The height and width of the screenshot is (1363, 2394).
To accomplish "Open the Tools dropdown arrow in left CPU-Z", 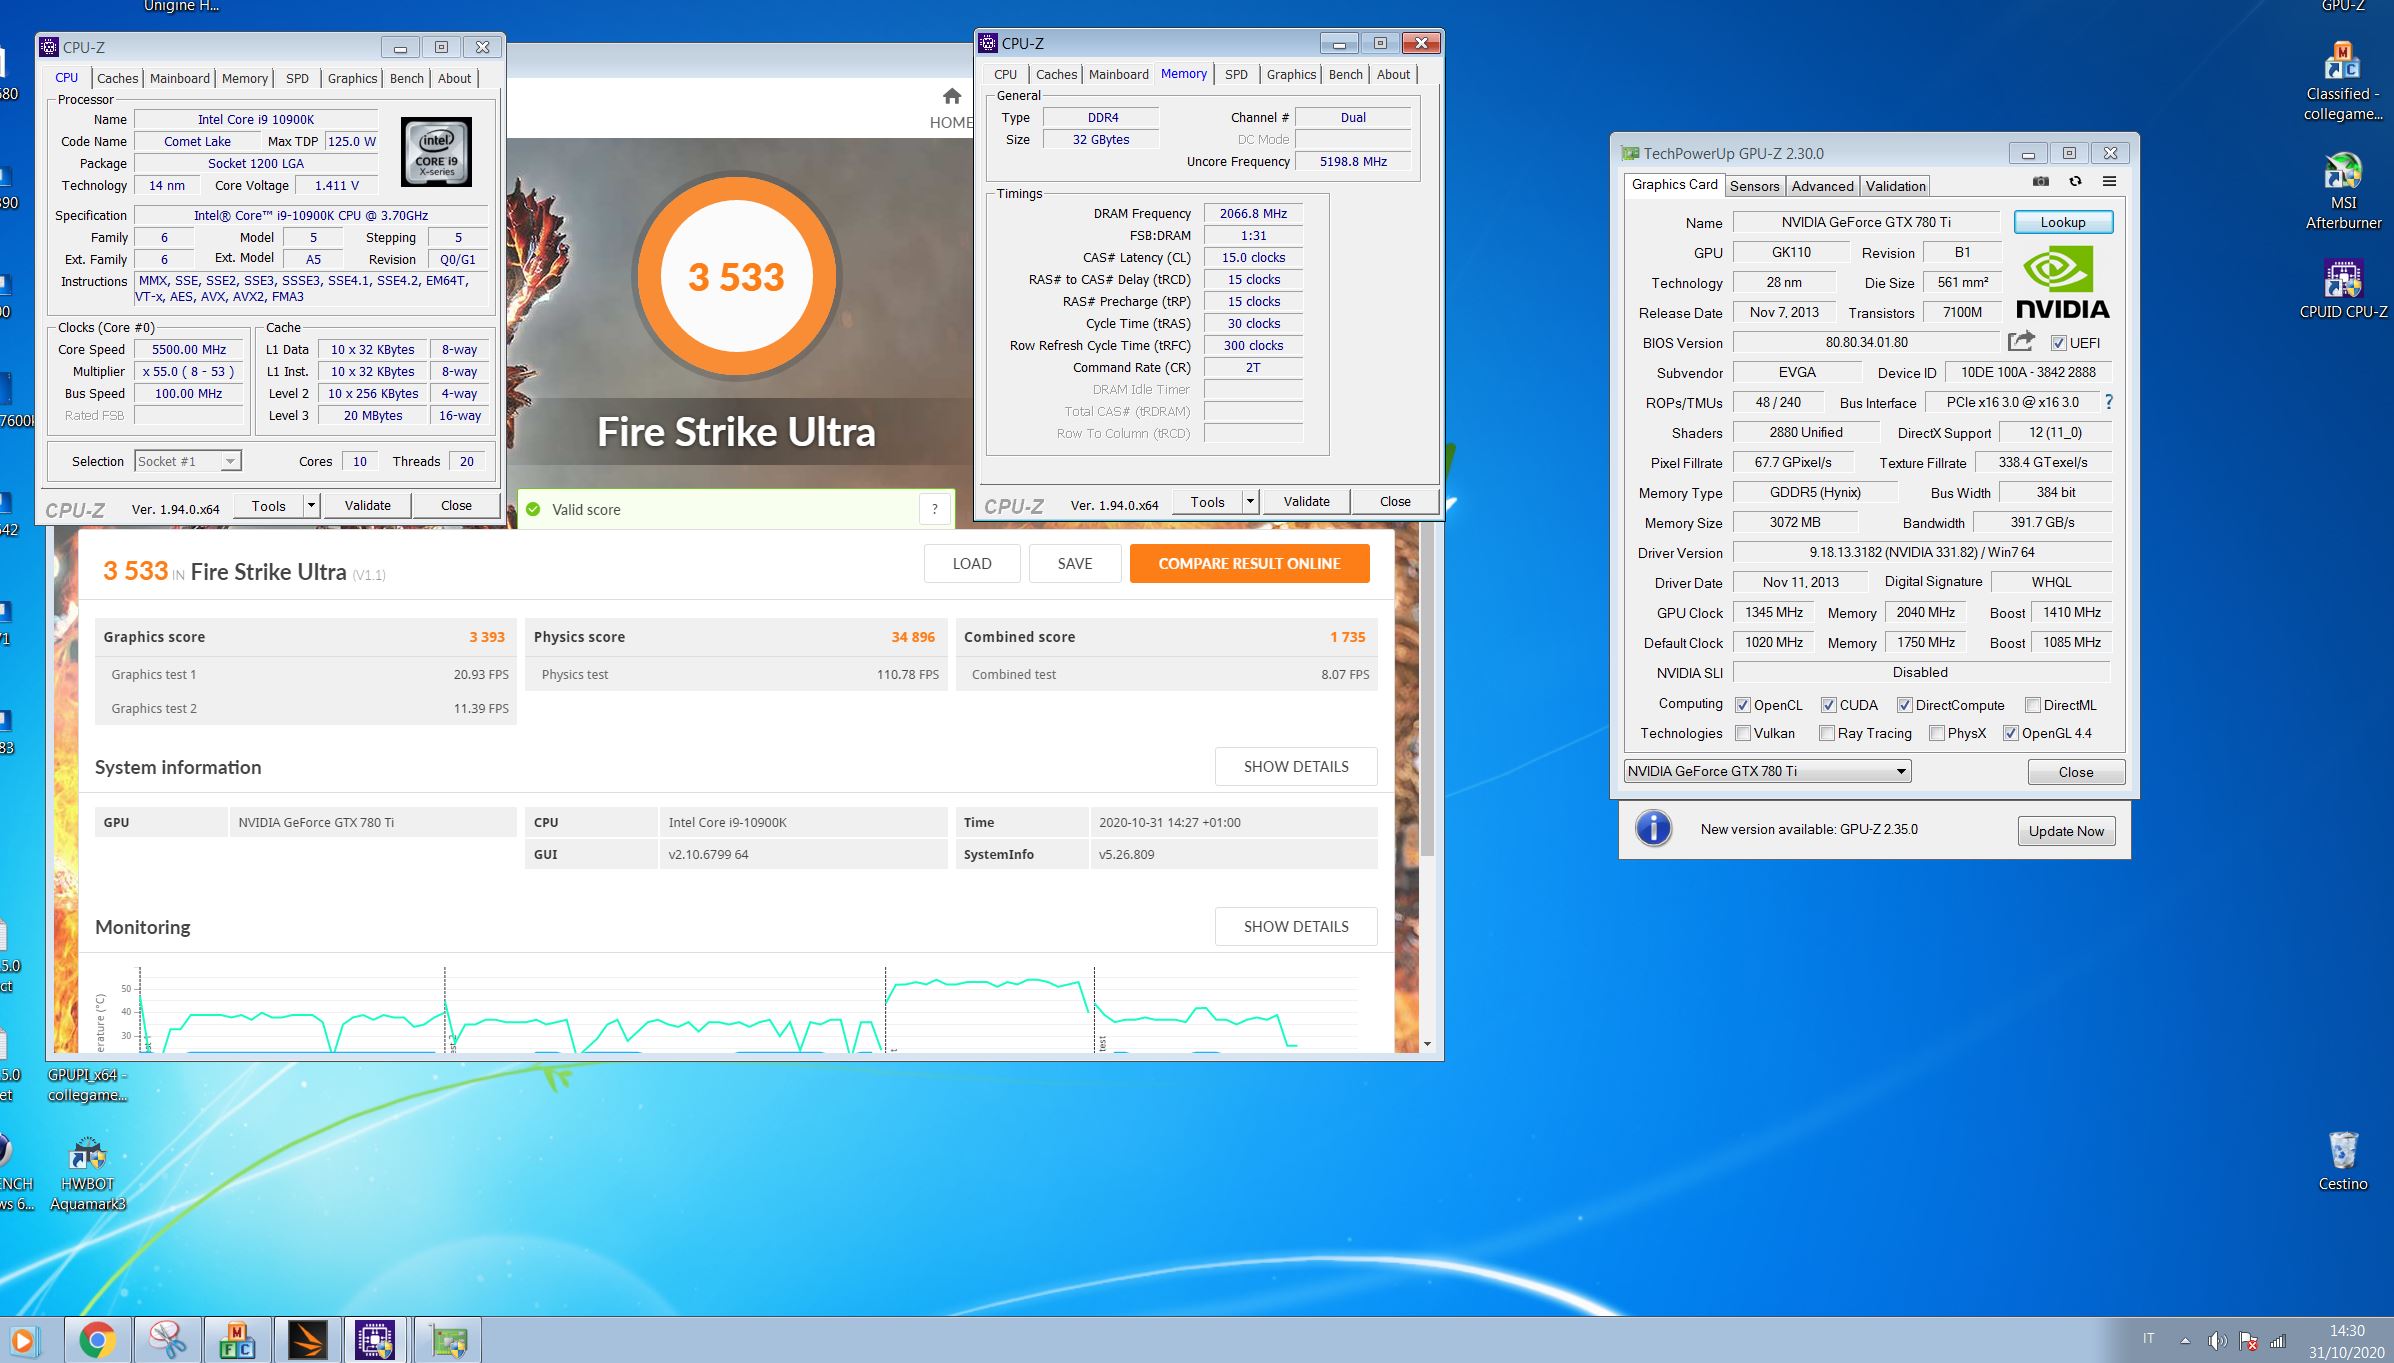I will click(311, 505).
